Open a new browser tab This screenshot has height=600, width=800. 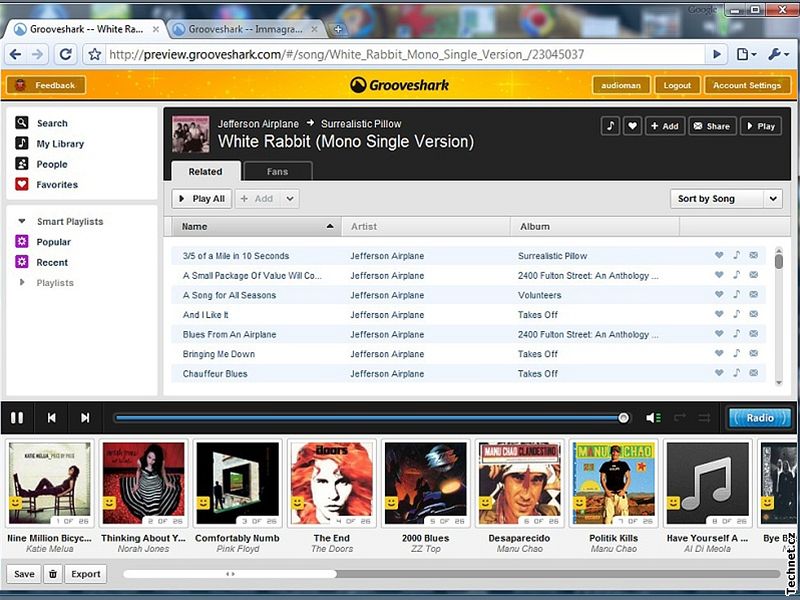(338, 29)
